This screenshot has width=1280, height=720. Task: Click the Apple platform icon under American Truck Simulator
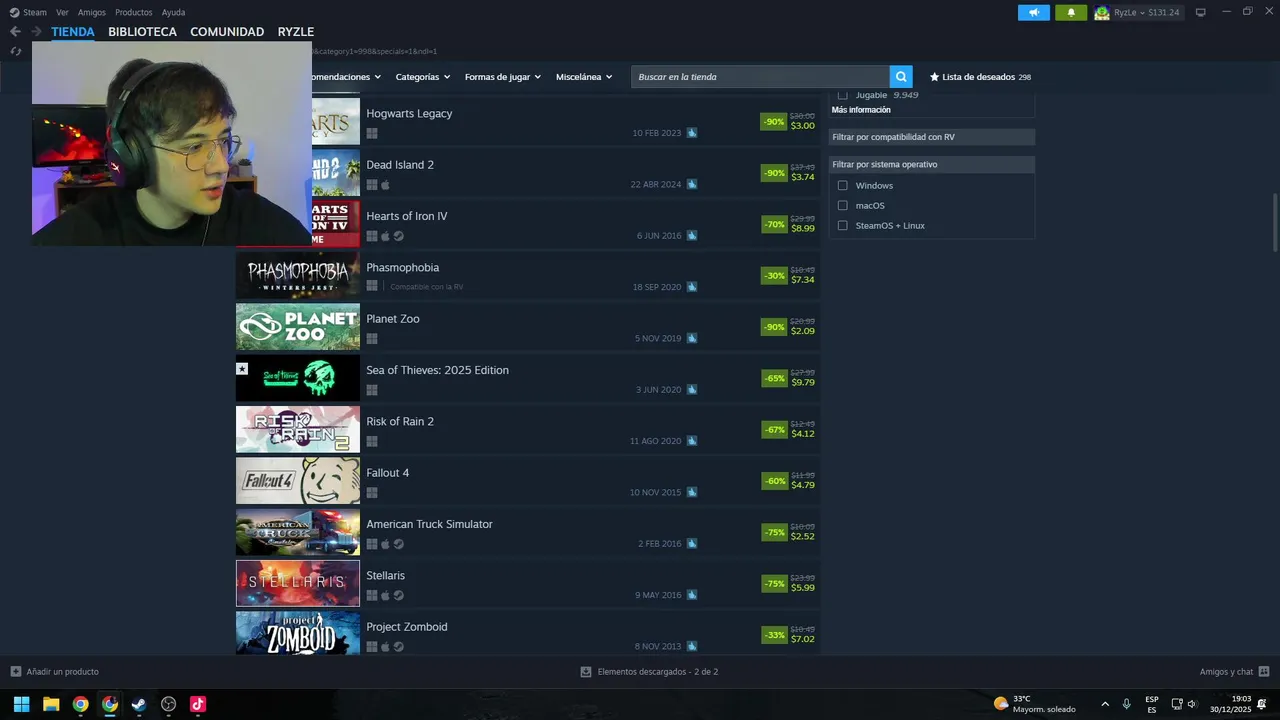(x=385, y=544)
